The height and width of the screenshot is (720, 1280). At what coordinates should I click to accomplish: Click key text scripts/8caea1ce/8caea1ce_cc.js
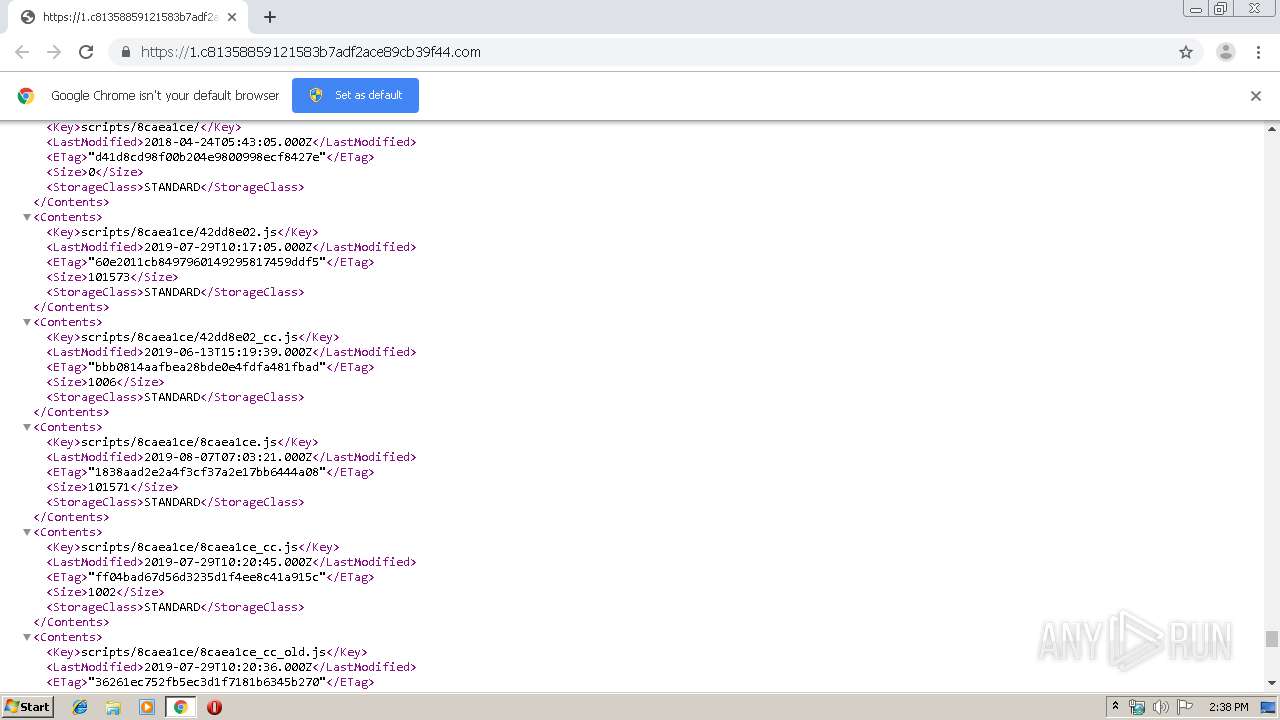(190, 547)
